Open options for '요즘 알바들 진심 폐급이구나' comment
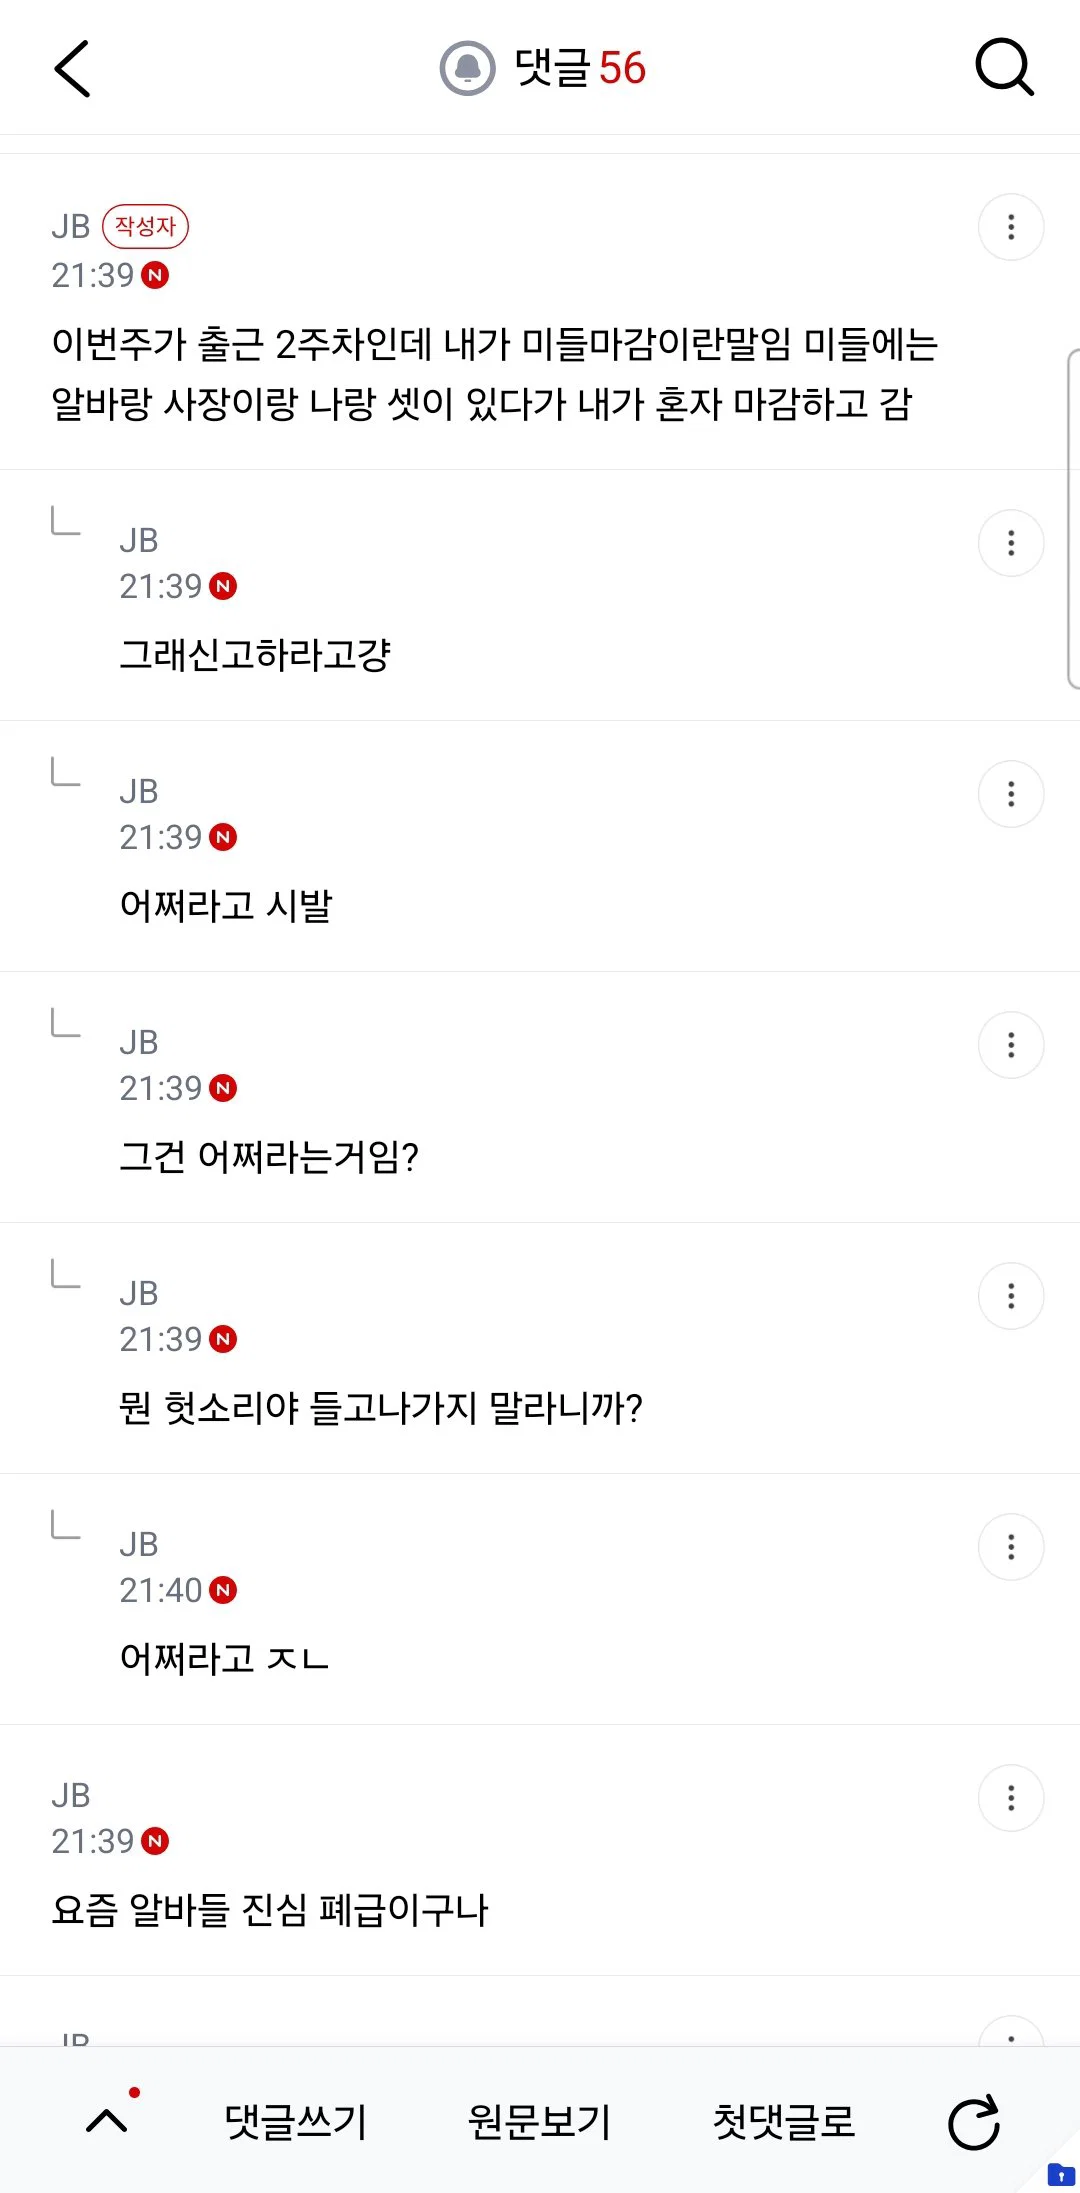The width and height of the screenshot is (1080, 2193). click(1011, 1798)
